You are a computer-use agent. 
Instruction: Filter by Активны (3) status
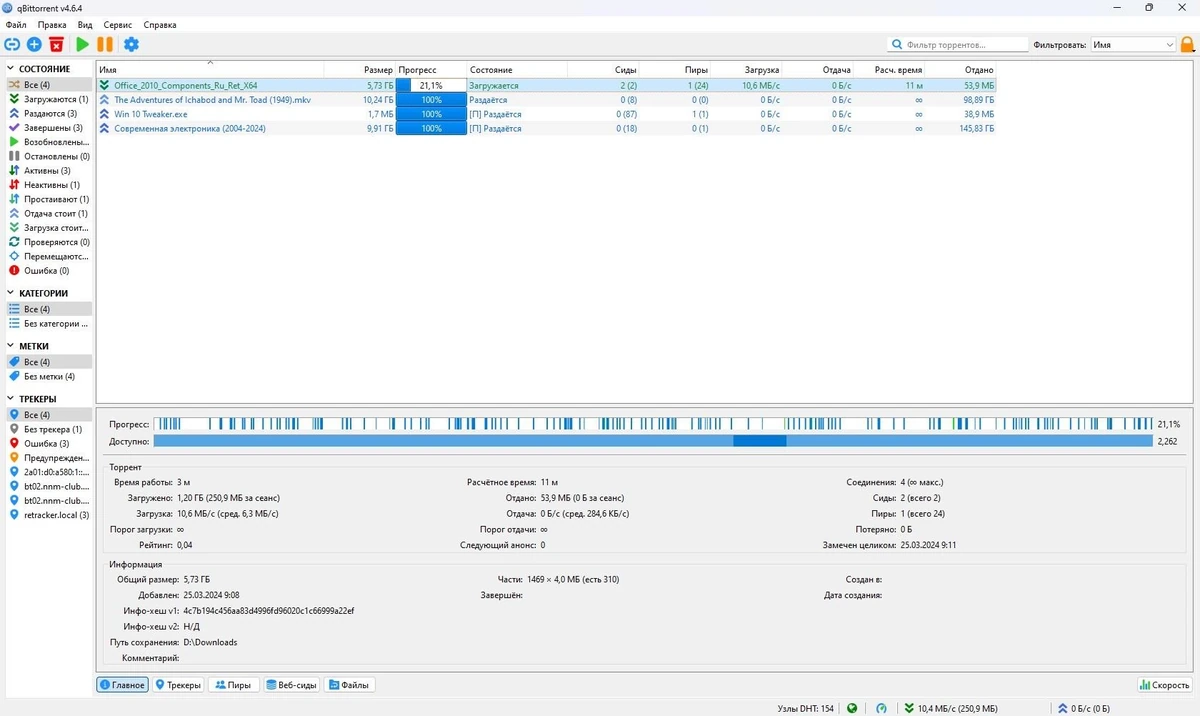point(49,170)
